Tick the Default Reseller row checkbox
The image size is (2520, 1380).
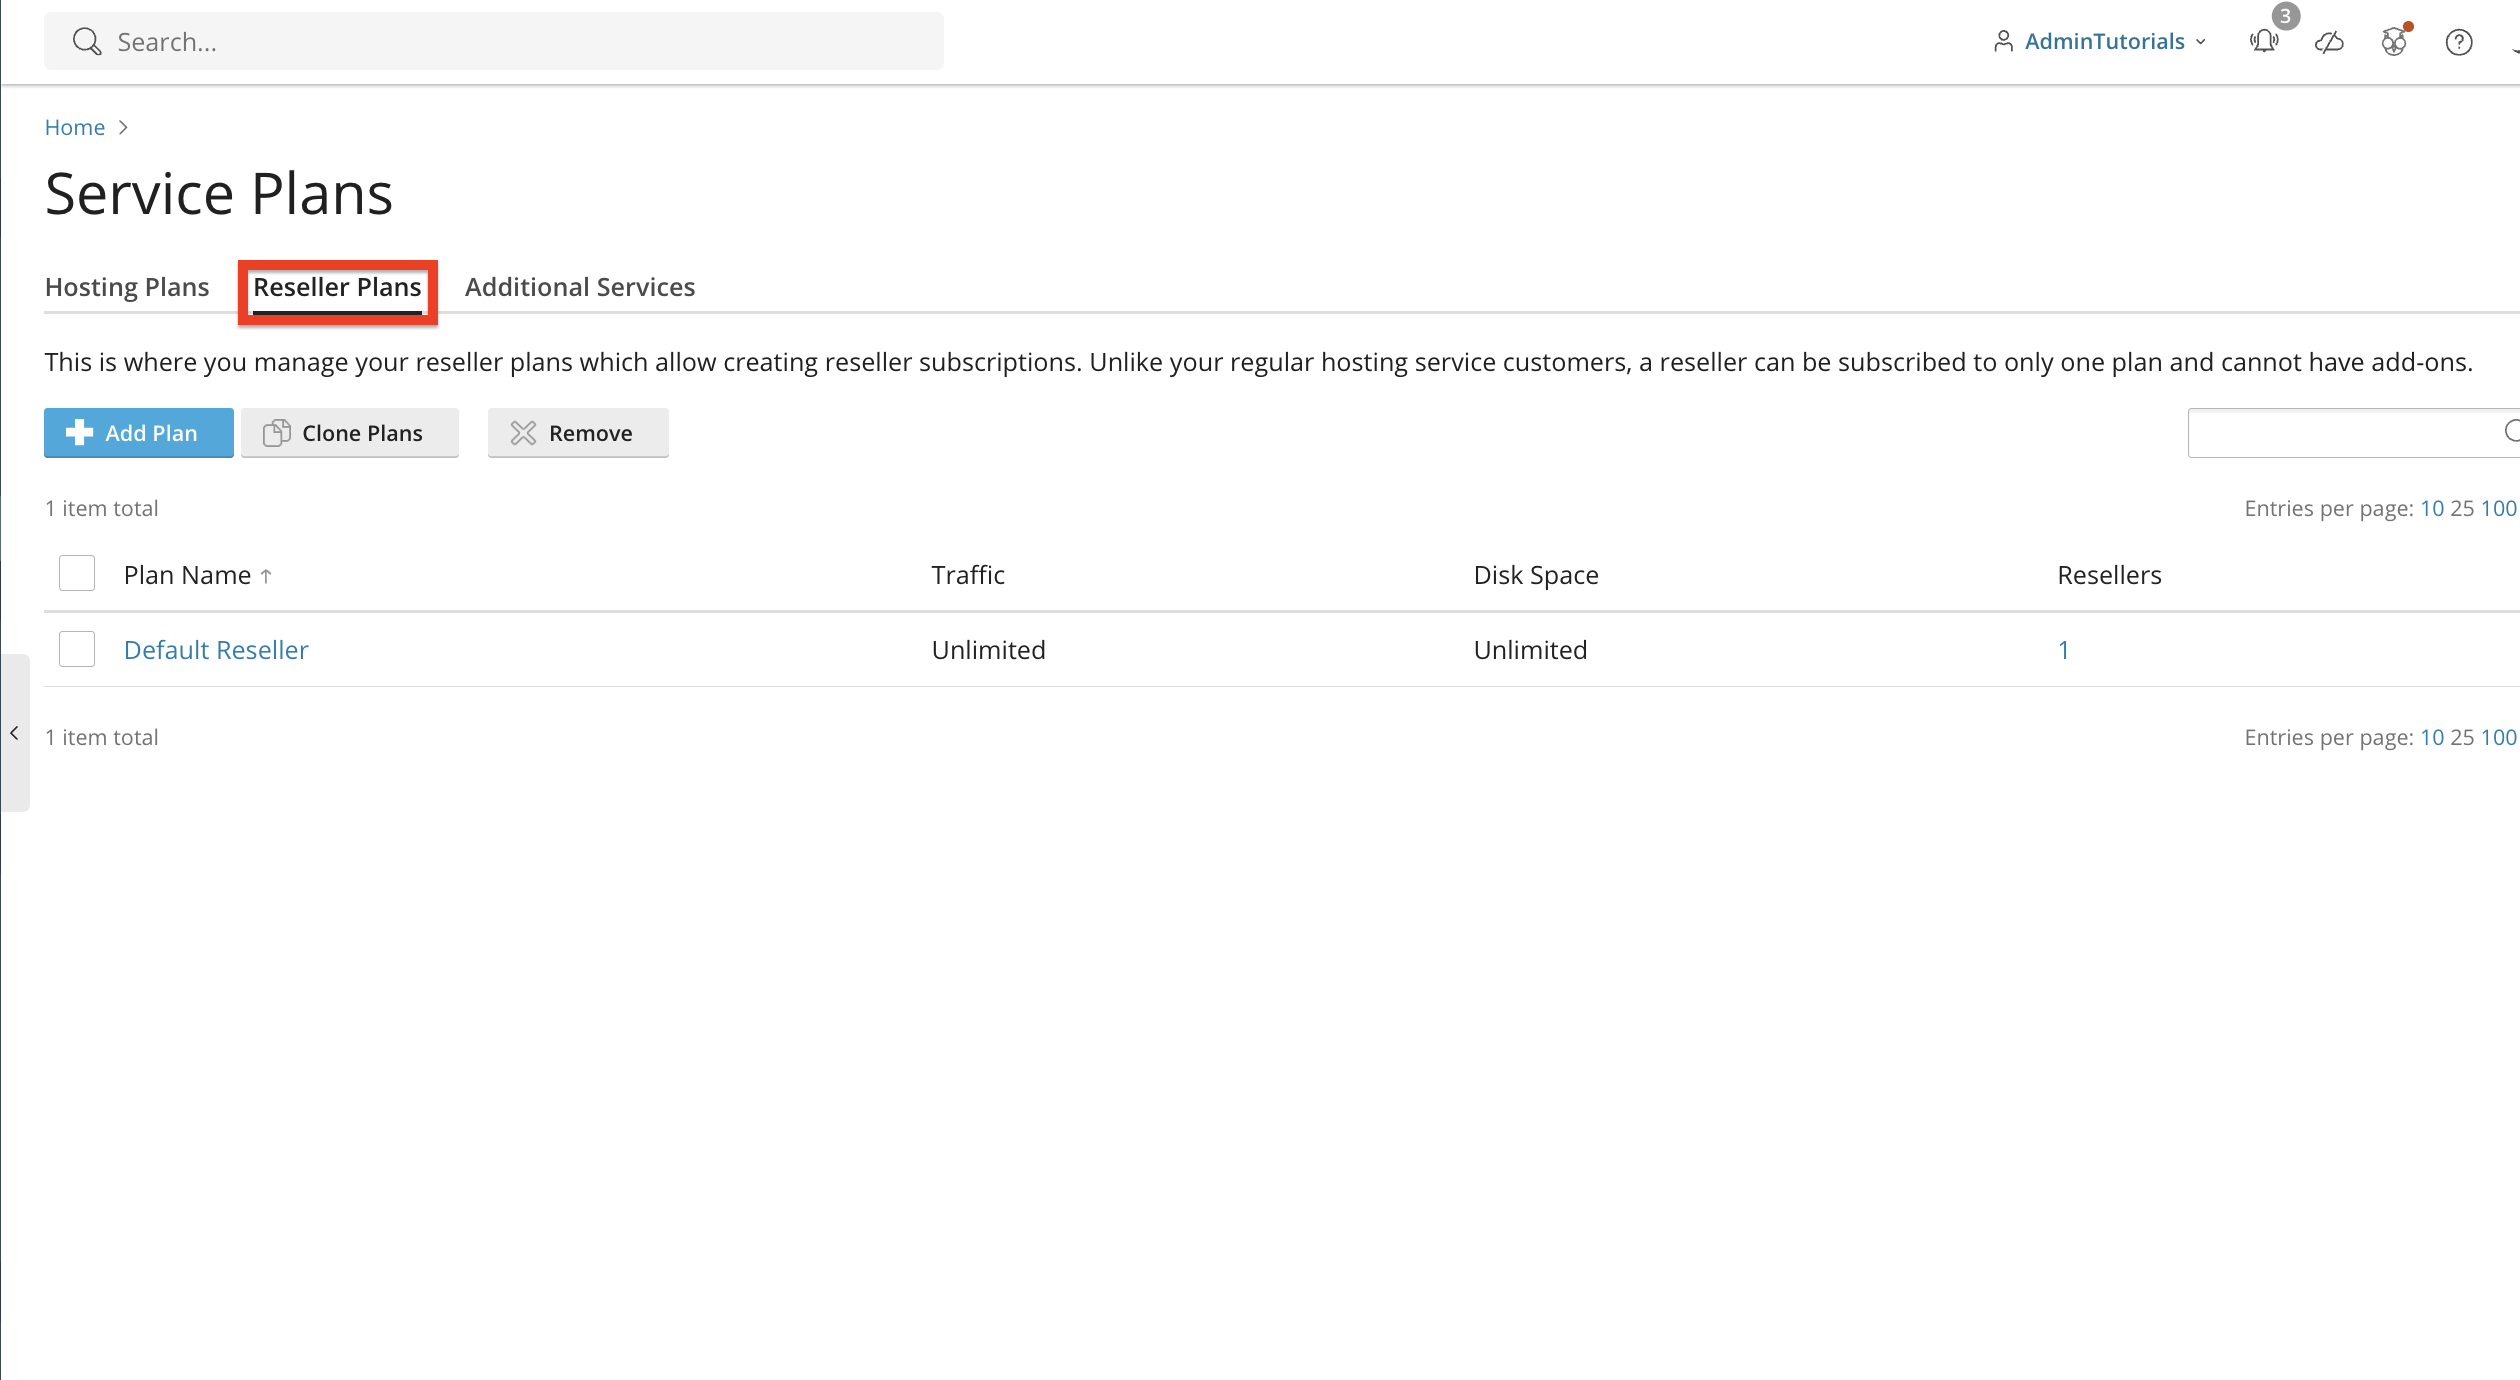(77, 649)
